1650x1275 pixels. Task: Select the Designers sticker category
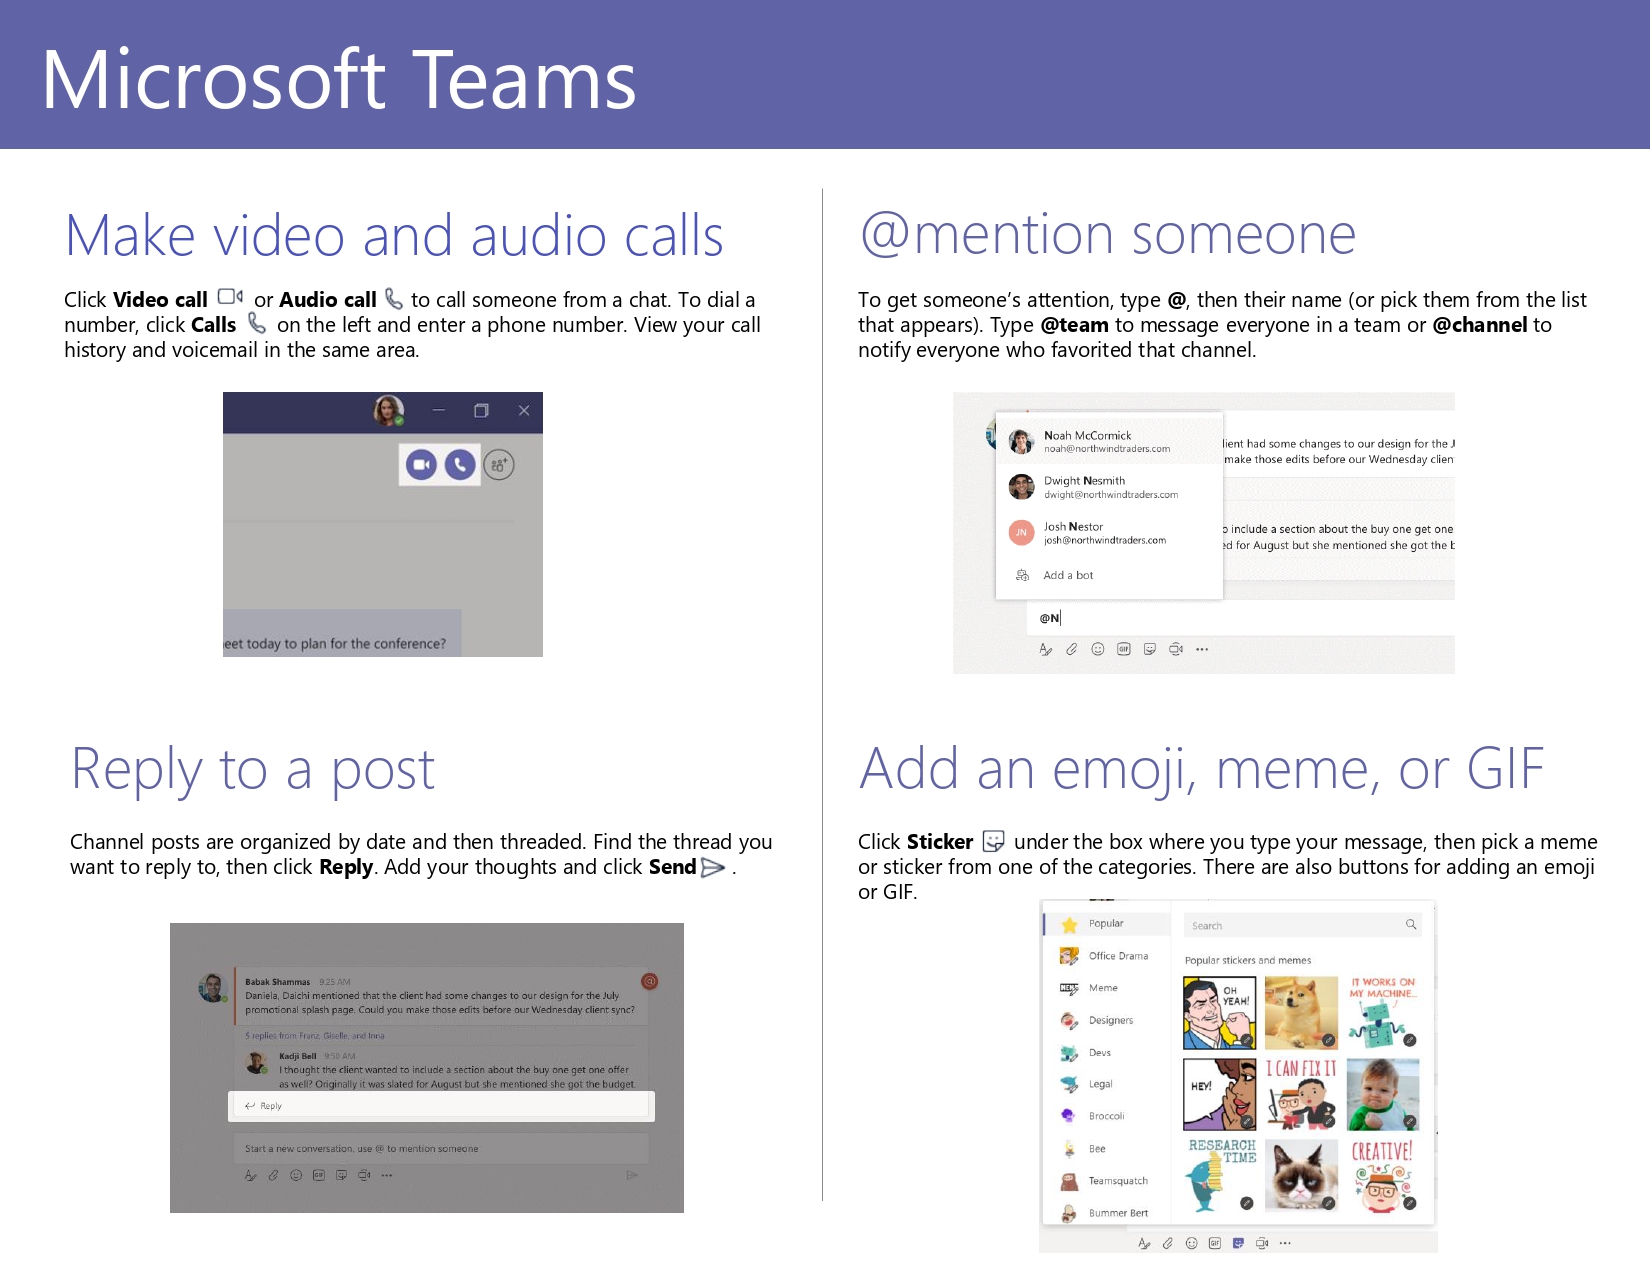pos(1112,1020)
